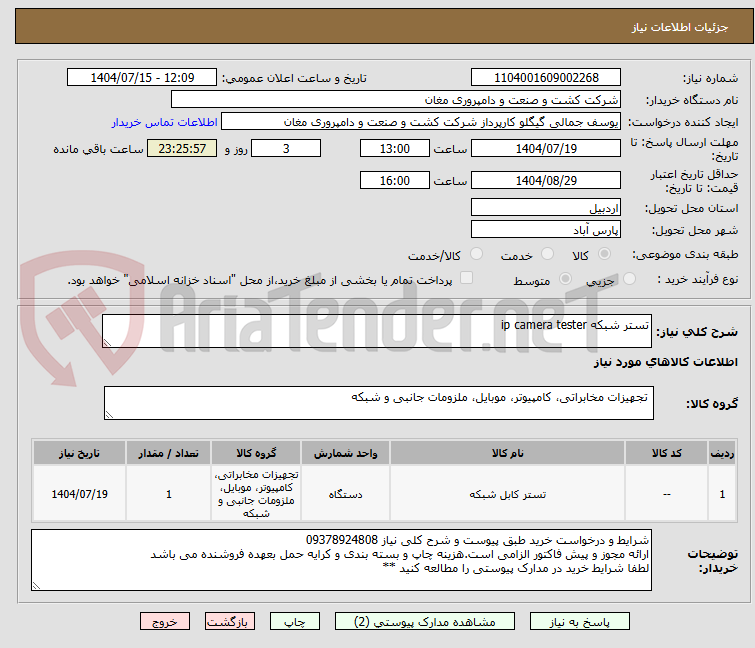Viewport: 755px width, 648px height.
Task: Click the نام کالا column header
Action: pyautogui.click(x=508, y=453)
